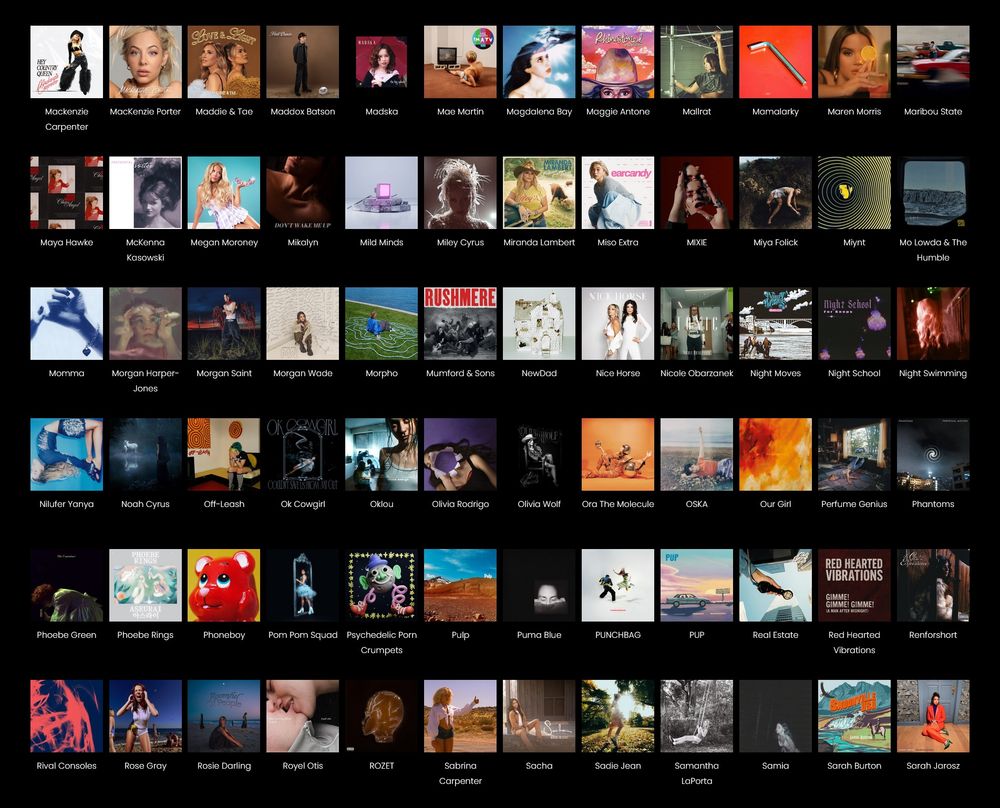The width and height of the screenshot is (1000, 808).
Task: Click the 'Sarah Jarosz' artist name
Action: [933, 765]
